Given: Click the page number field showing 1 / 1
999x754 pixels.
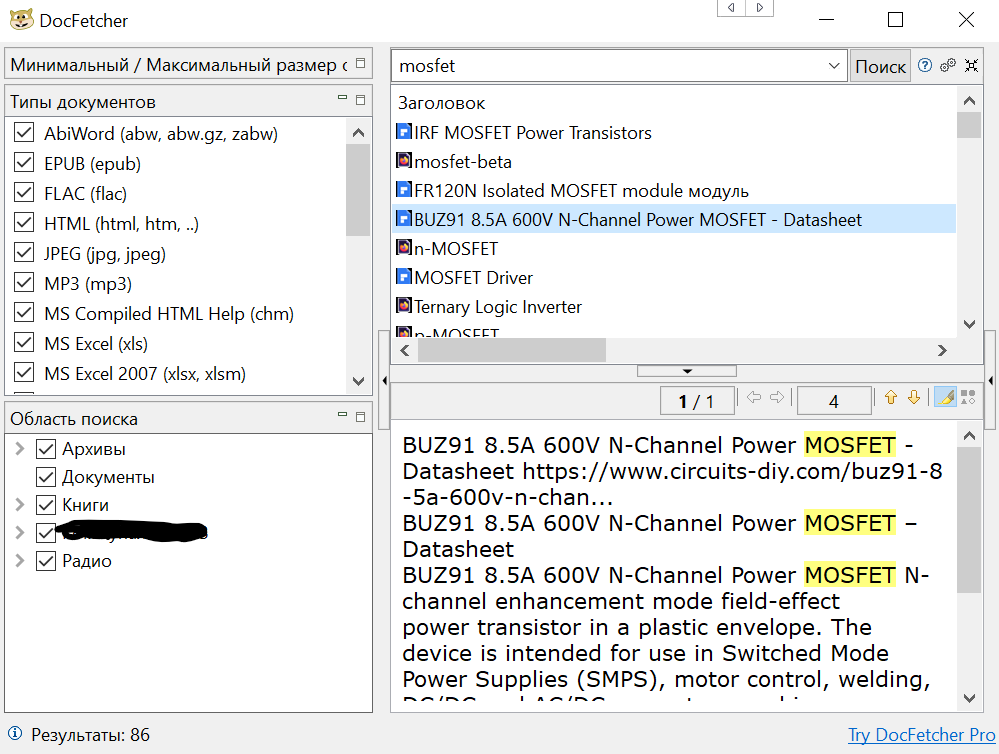Looking at the screenshot, I should (697, 401).
